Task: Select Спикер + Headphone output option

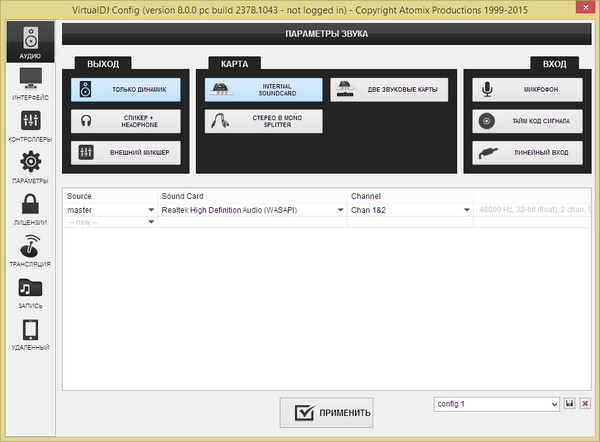Action: [126, 121]
